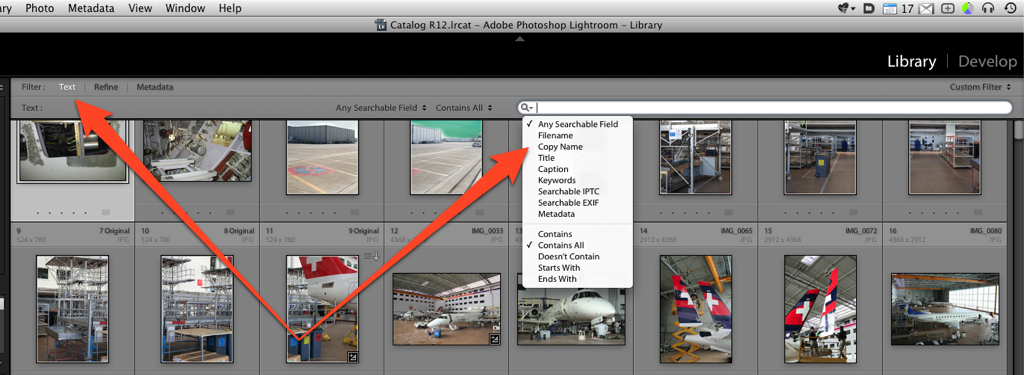This screenshot has width=1024, height=375.
Task: Open the Window menu
Action: [184, 8]
